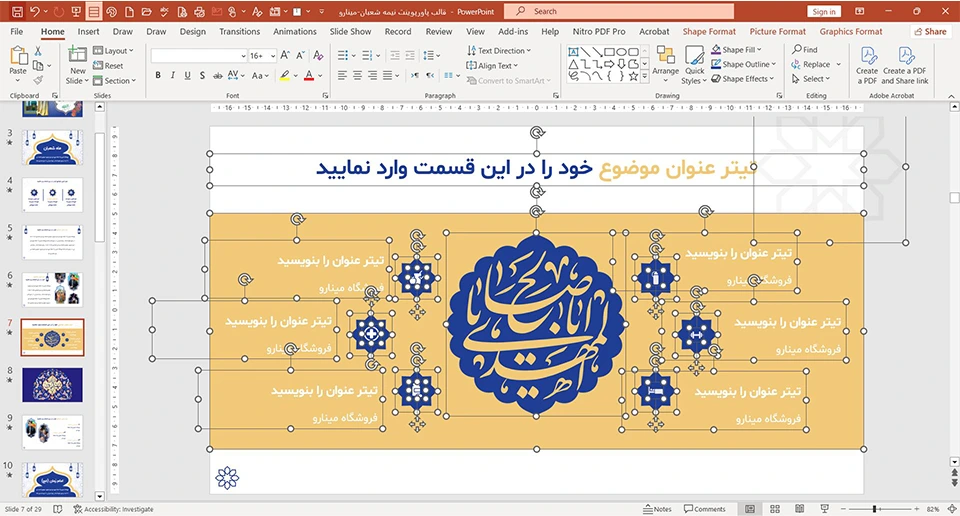Screen dimensions: 960x516
Task: Toggle Notes pane in status bar
Action: point(658,509)
